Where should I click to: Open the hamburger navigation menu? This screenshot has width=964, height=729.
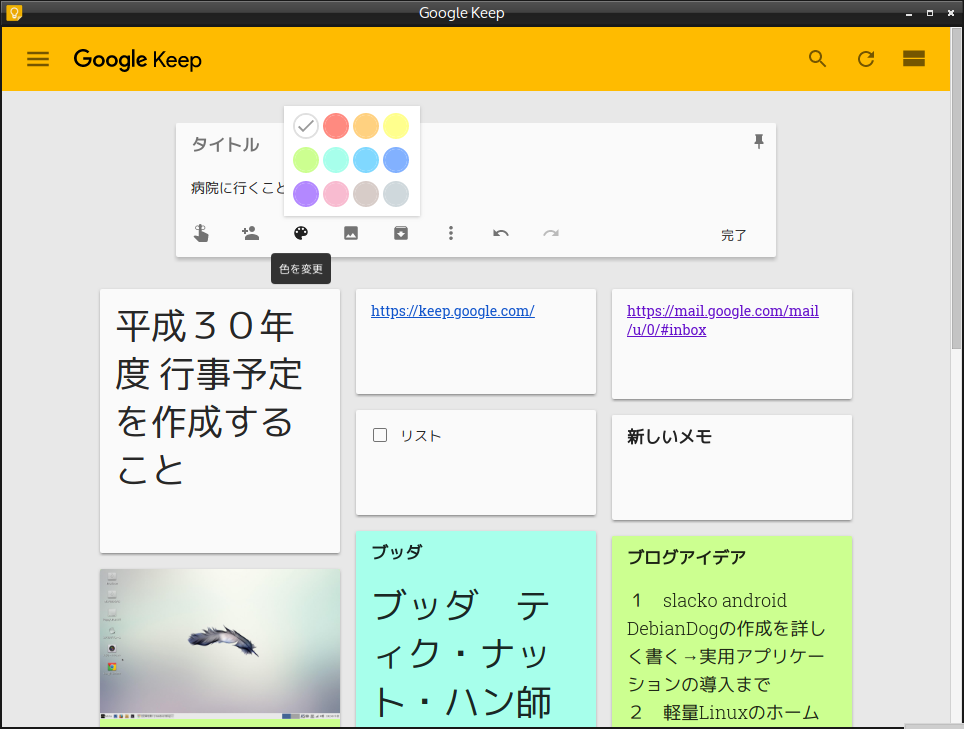(38, 59)
